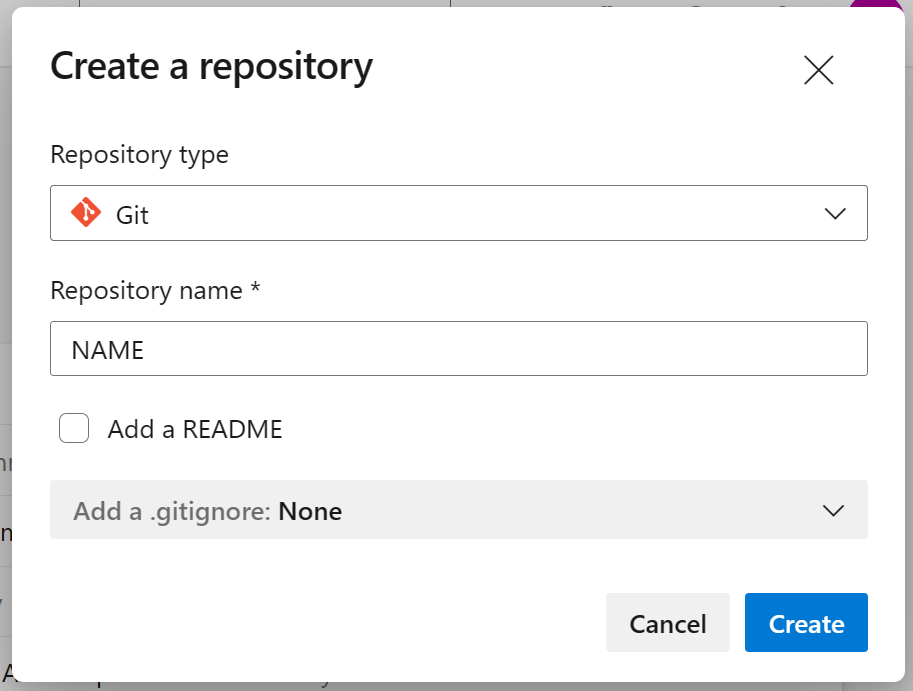Expand the Add a .gitignore dropdown
Image resolution: width=913 pixels, height=691 pixels.
(458, 510)
